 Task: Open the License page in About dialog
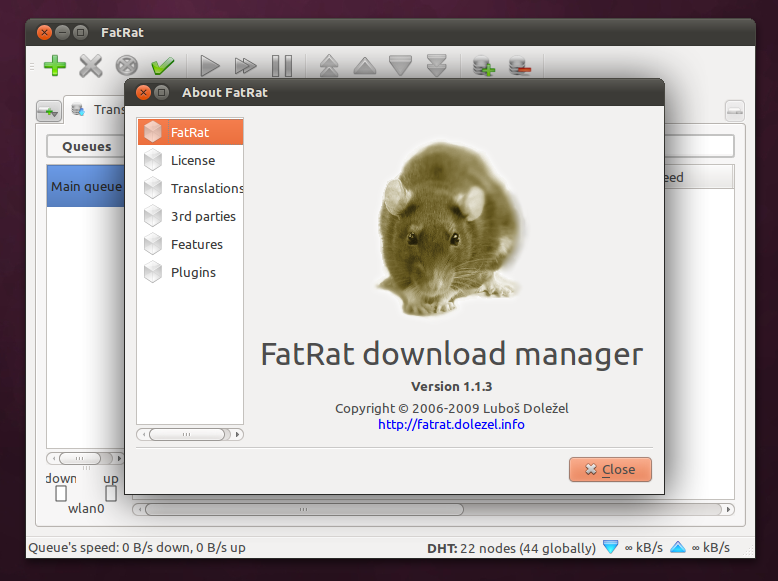click(x=190, y=160)
